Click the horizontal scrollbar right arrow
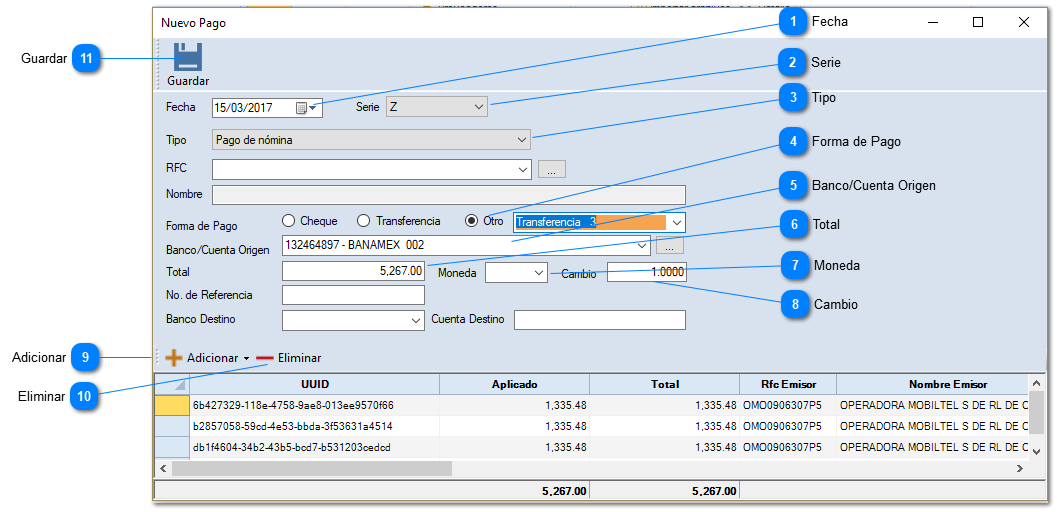The image size is (1057, 512). (1019, 468)
